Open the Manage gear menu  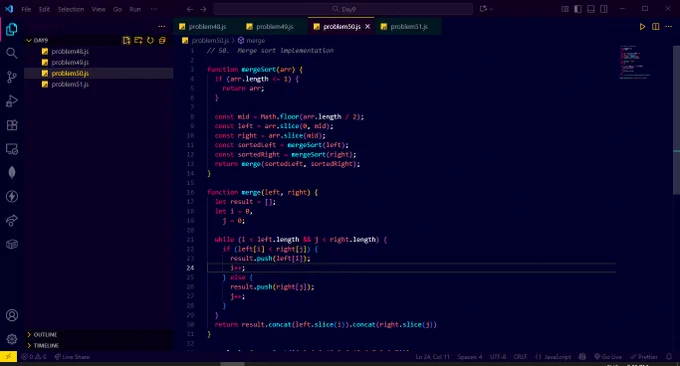pos(12,339)
